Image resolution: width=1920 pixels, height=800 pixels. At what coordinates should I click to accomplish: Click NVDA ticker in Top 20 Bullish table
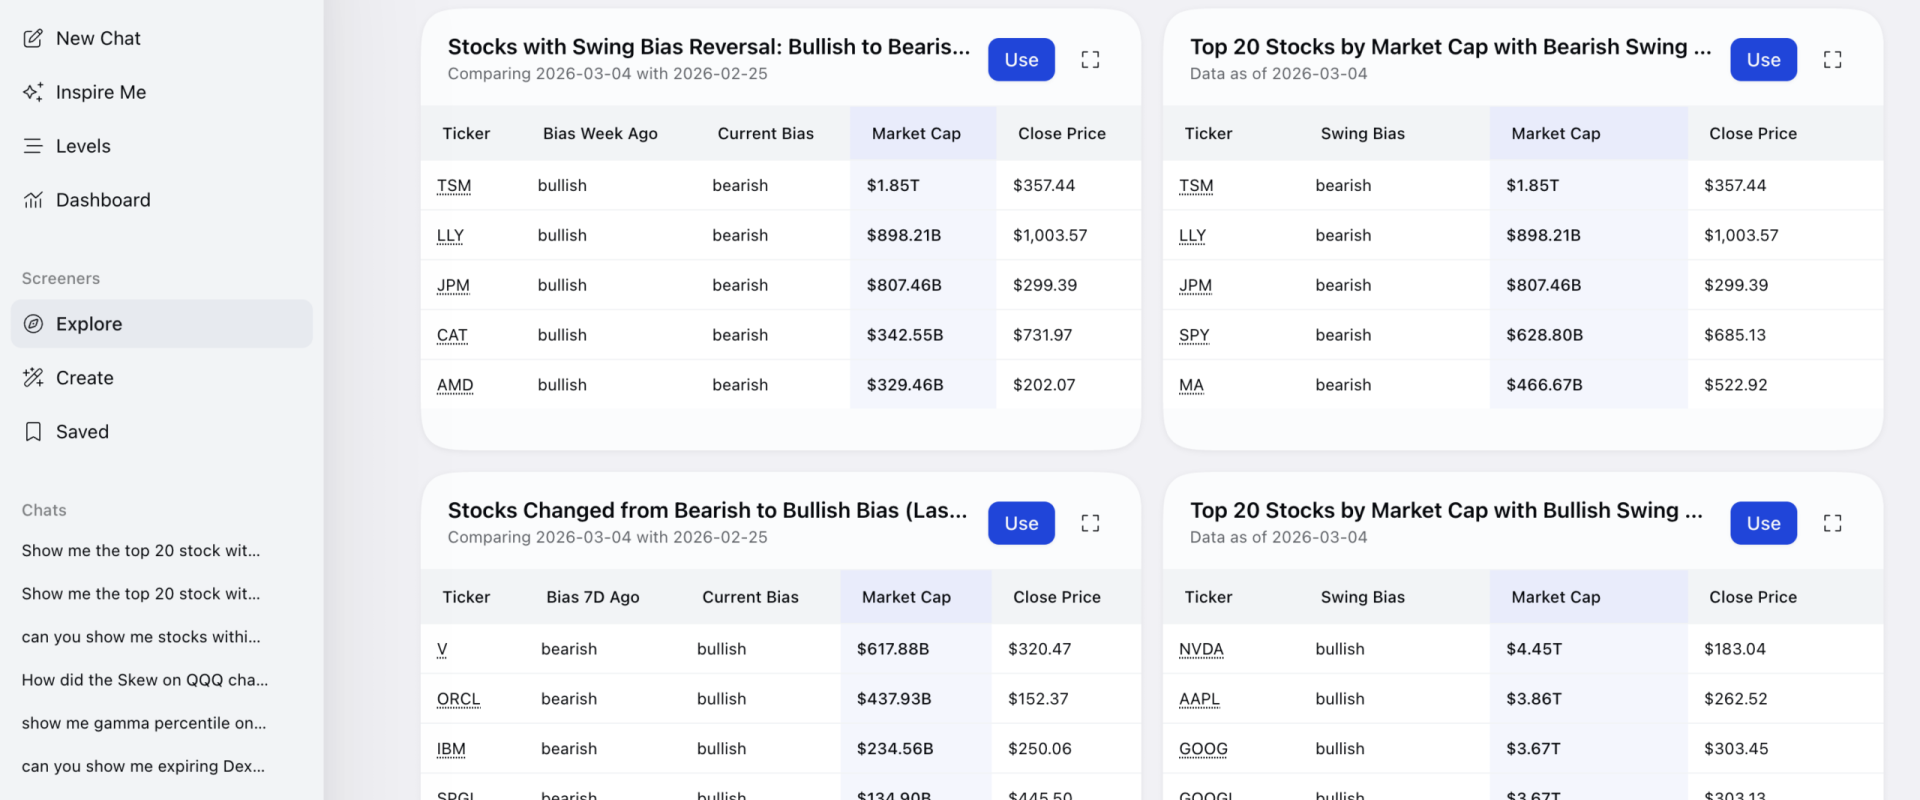pos(1201,649)
